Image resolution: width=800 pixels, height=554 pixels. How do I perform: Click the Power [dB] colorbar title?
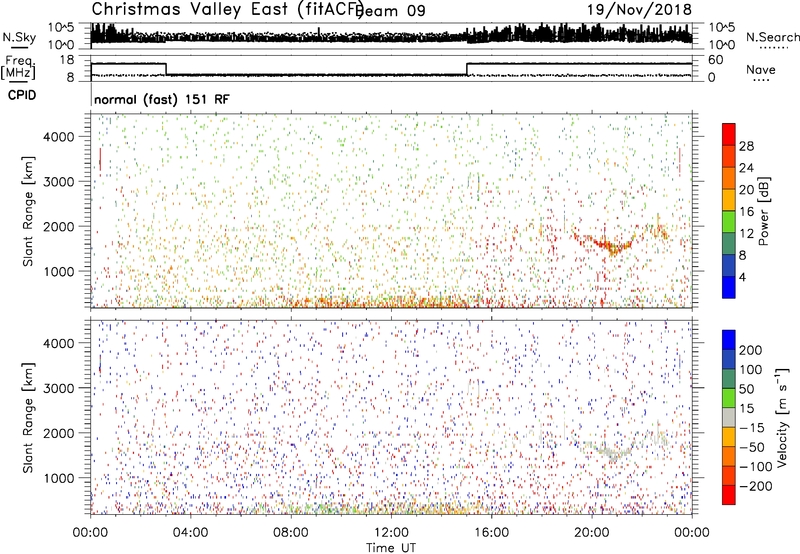(x=764, y=211)
